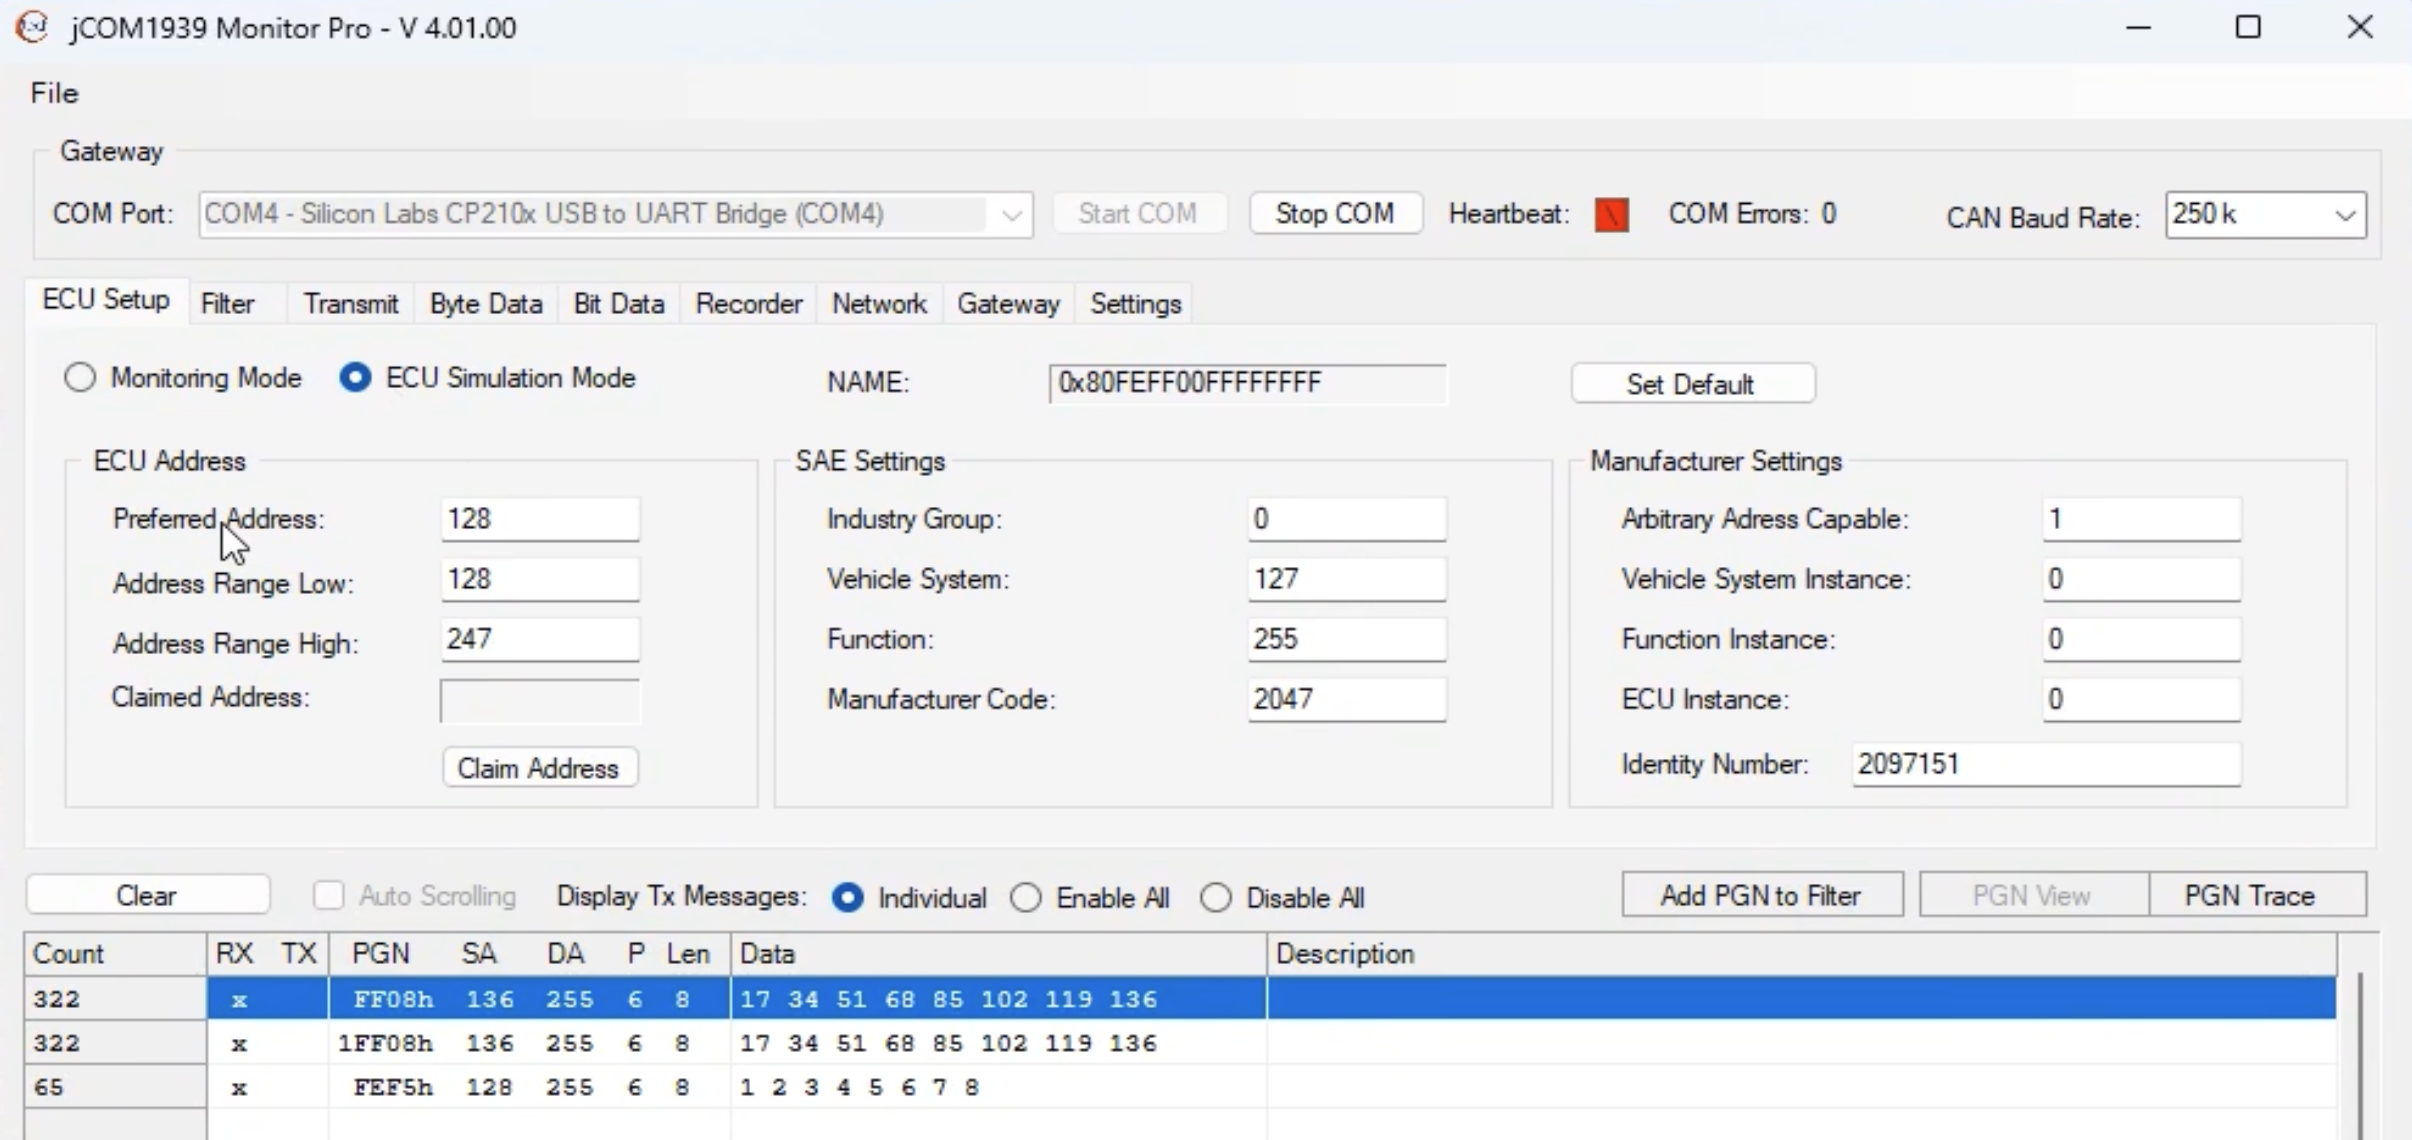Click the Address Range High field
2412x1140 pixels.
539,639
